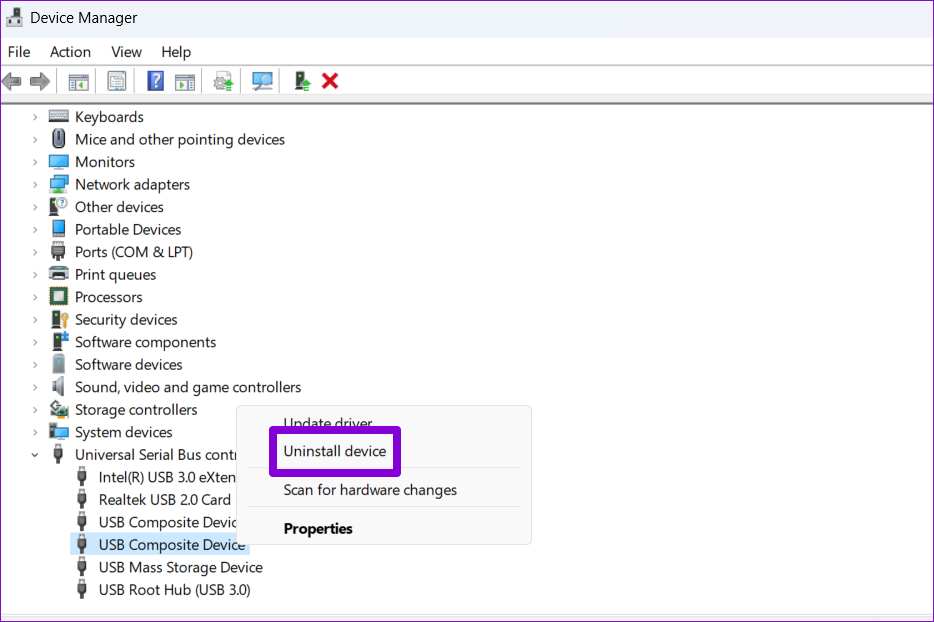The height and width of the screenshot is (622, 934).
Task: Choose Uninstall device from context menu
Action: (334, 452)
